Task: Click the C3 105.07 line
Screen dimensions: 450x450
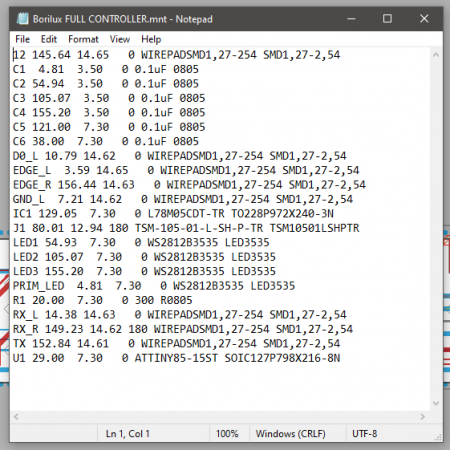Action: point(109,98)
